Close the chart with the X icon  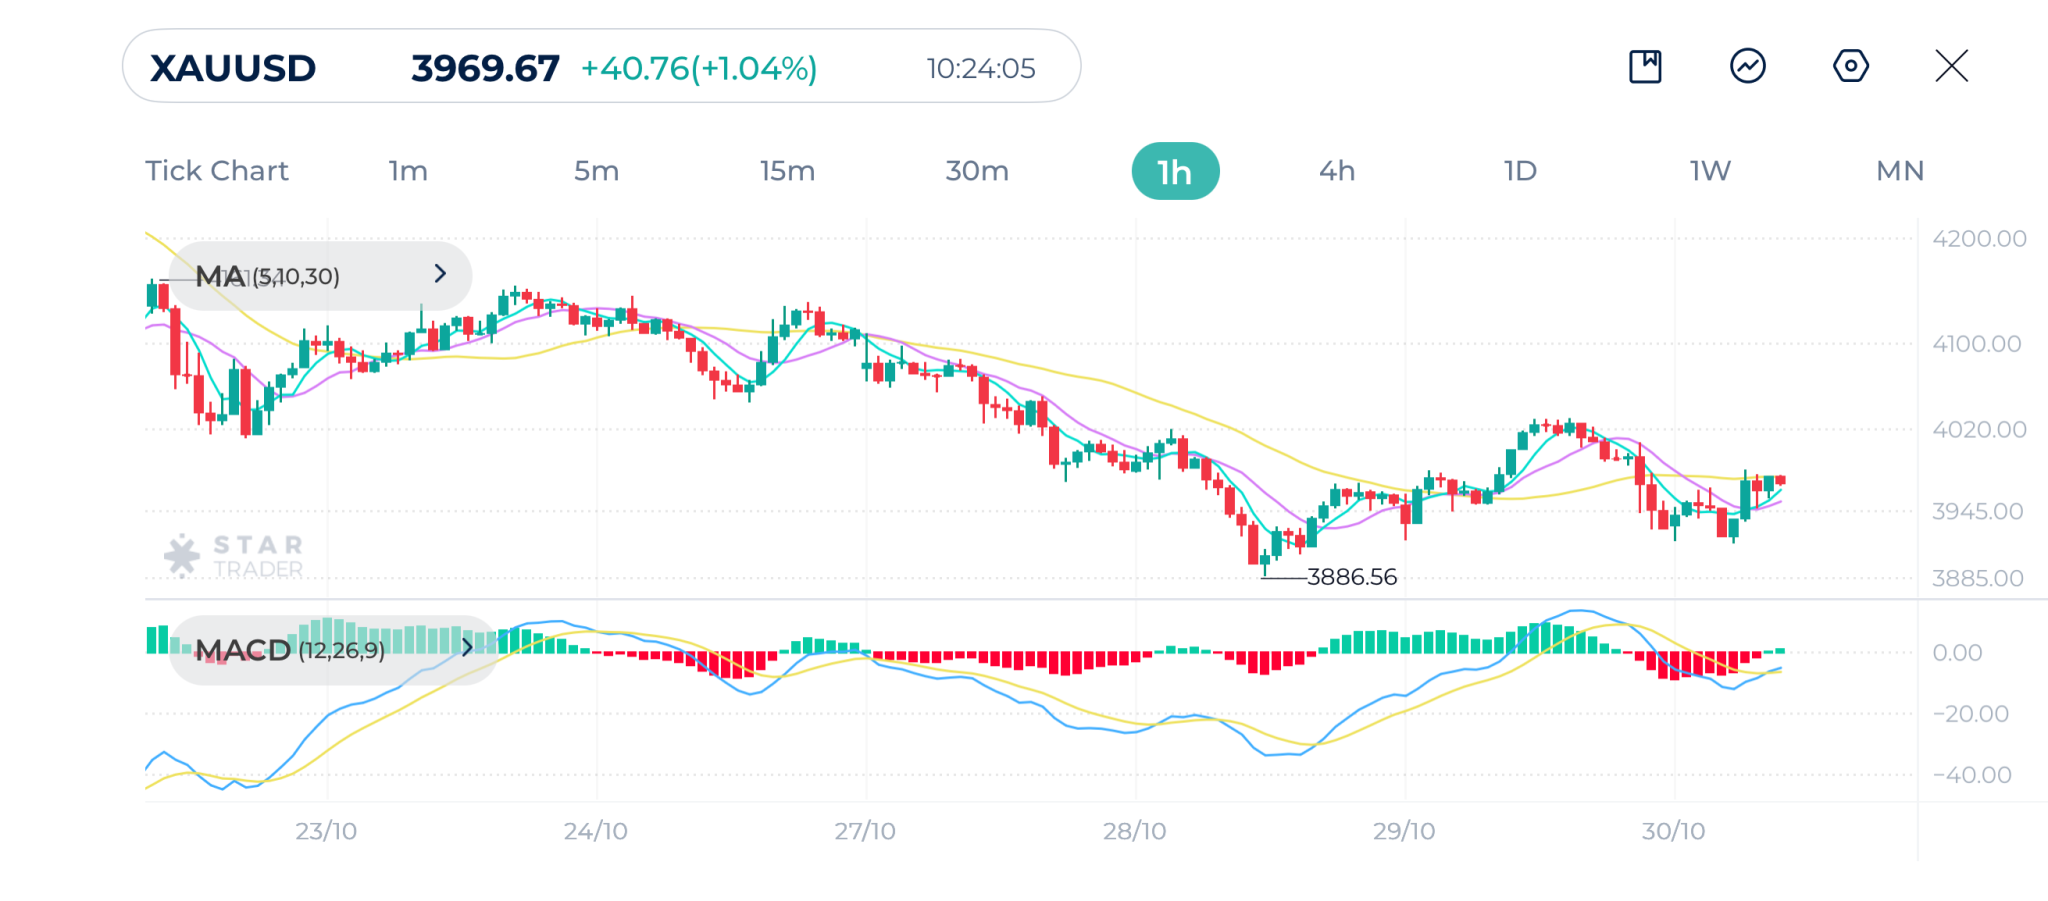(x=1951, y=67)
